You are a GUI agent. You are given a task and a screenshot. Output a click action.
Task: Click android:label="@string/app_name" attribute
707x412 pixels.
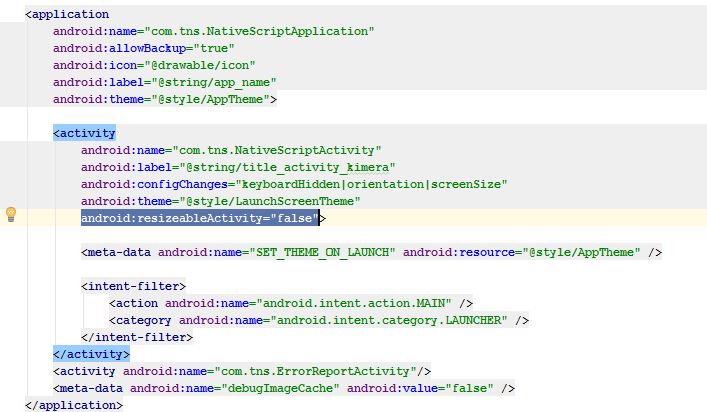(x=165, y=82)
